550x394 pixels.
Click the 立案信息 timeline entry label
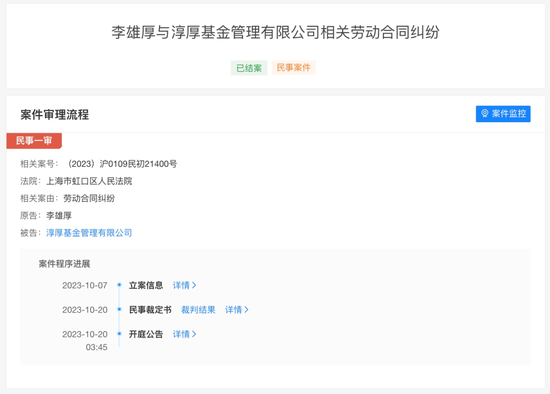pyautogui.click(x=146, y=285)
